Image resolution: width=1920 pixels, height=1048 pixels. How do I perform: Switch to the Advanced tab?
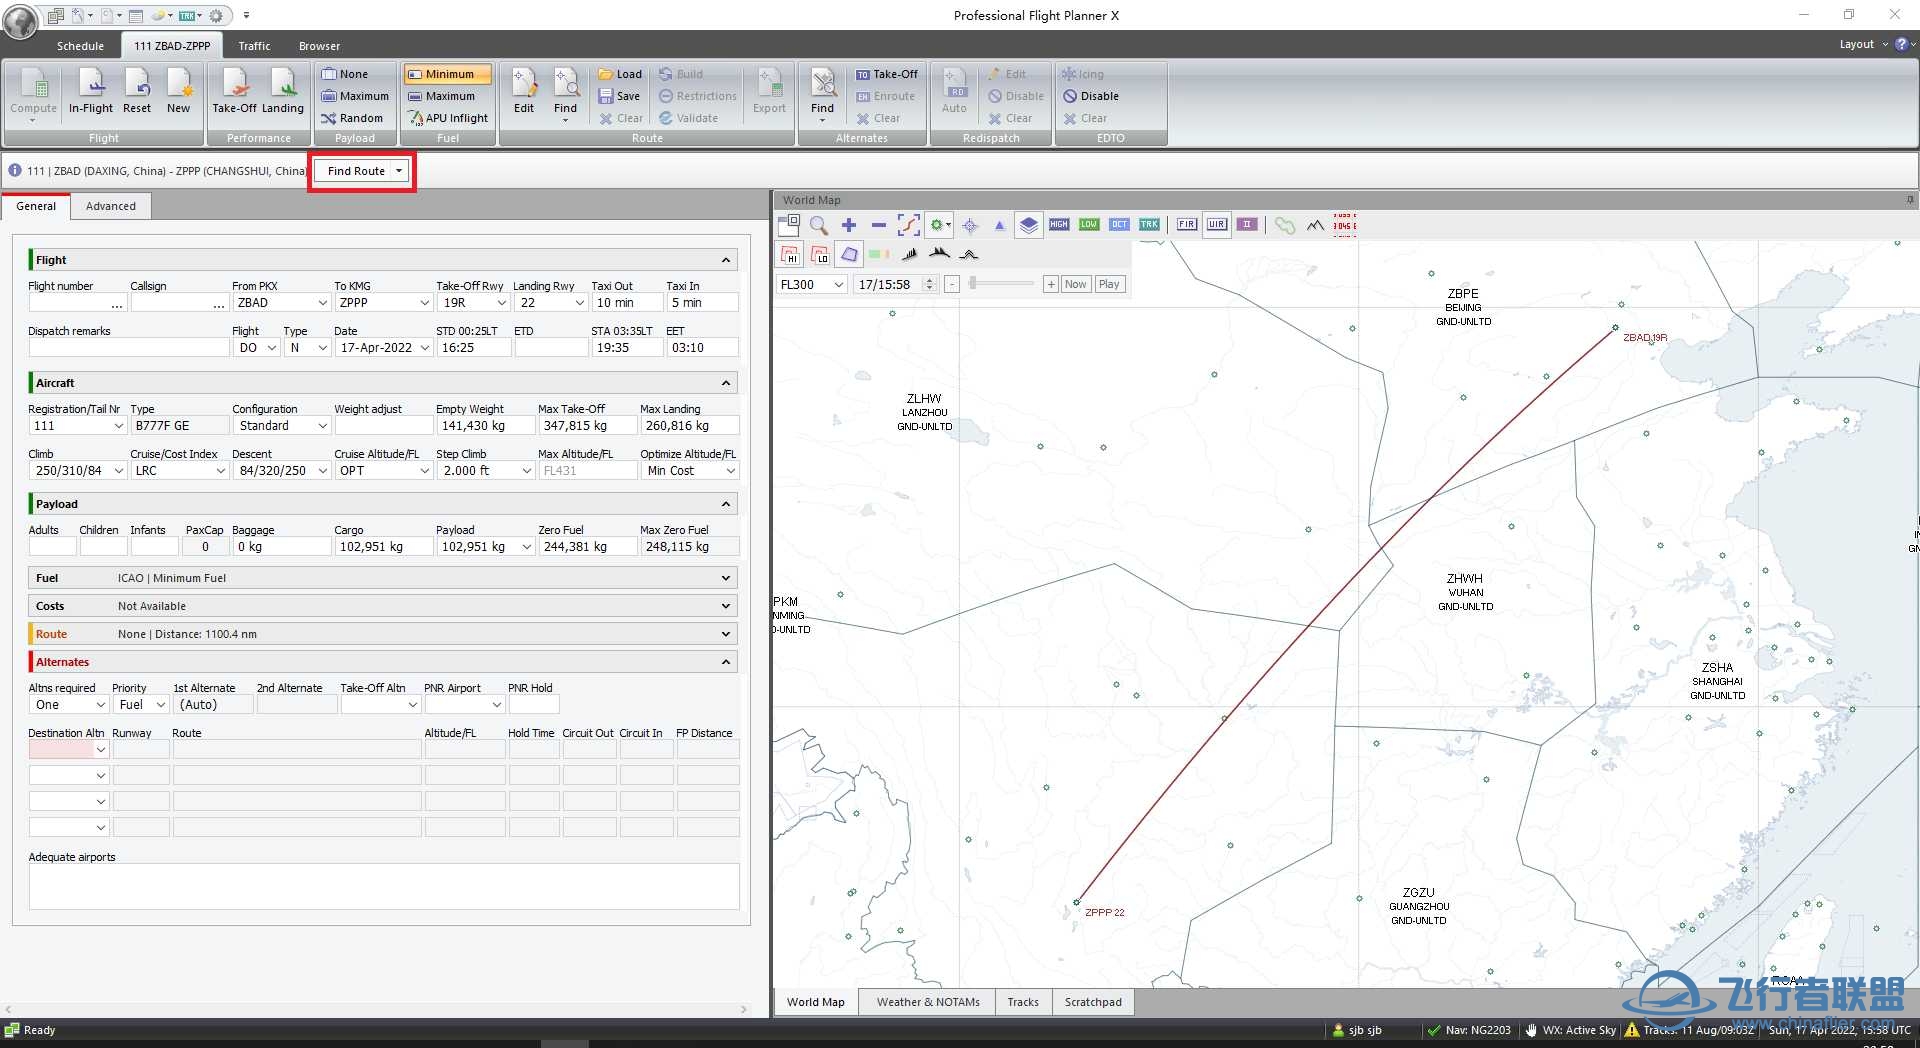110,206
